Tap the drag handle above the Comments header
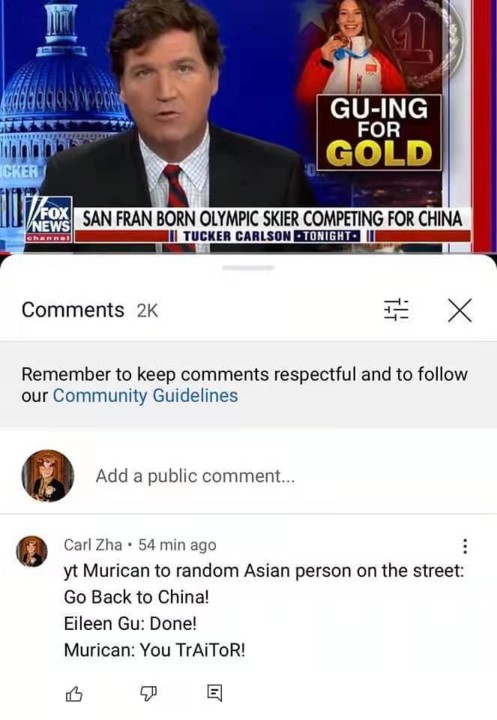The width and height of the screenshot is (497, 720). [x=248, y=267]
